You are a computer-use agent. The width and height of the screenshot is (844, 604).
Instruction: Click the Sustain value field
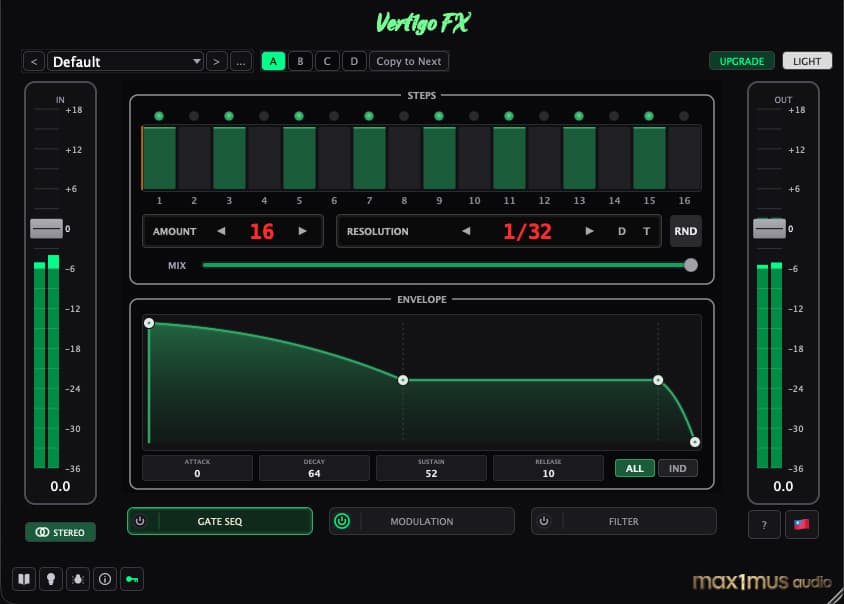click(431, 468)
